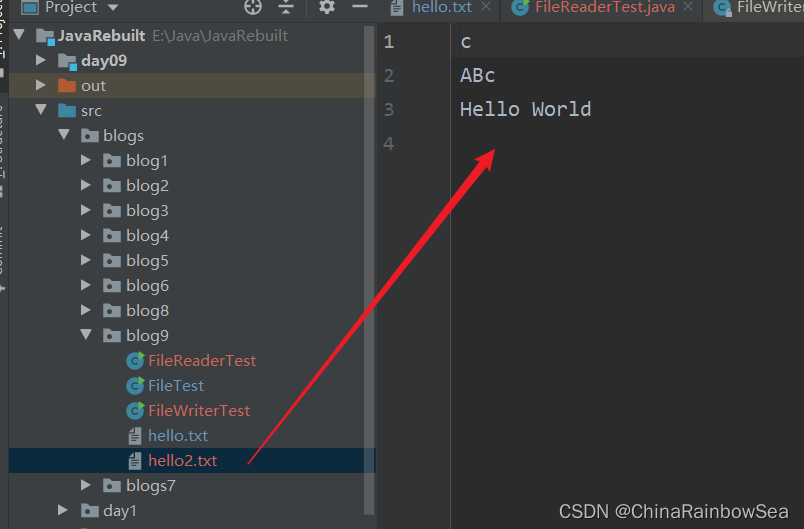Place cursor on editor line 'ABc'
Screen dimensions: 804x529
[477, 75]
